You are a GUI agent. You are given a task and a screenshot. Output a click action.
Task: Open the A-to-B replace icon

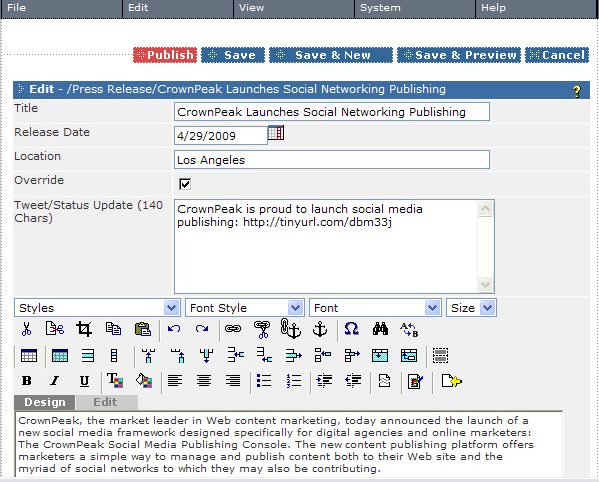[x=409, y=330]
